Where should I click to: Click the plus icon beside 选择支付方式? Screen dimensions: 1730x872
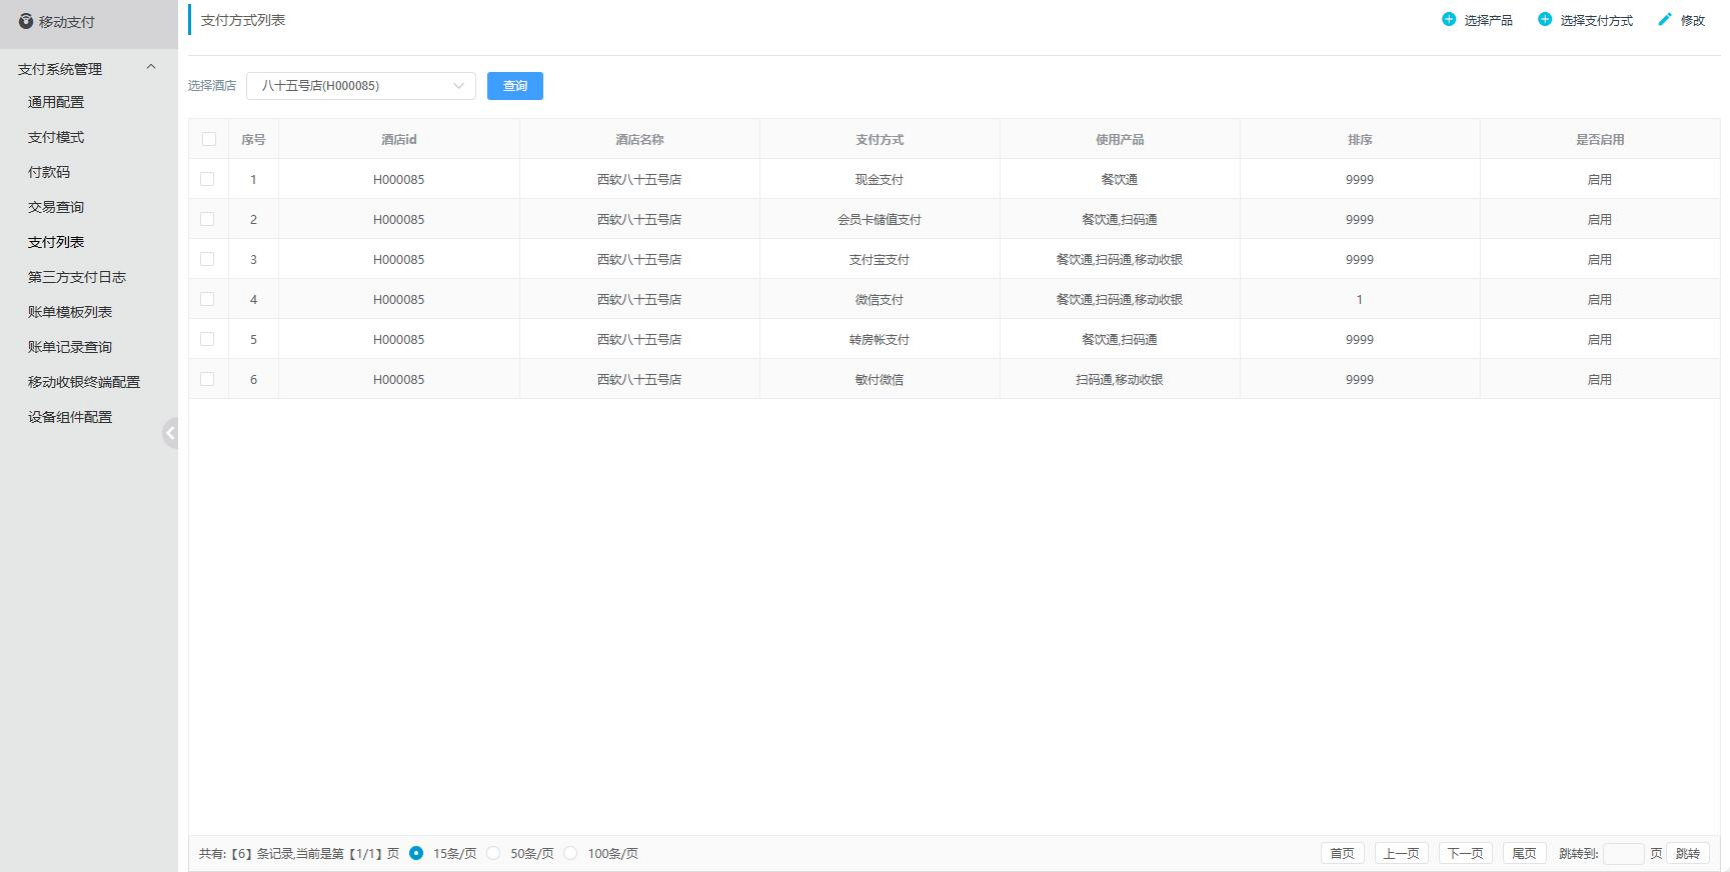coord(1544,19)
